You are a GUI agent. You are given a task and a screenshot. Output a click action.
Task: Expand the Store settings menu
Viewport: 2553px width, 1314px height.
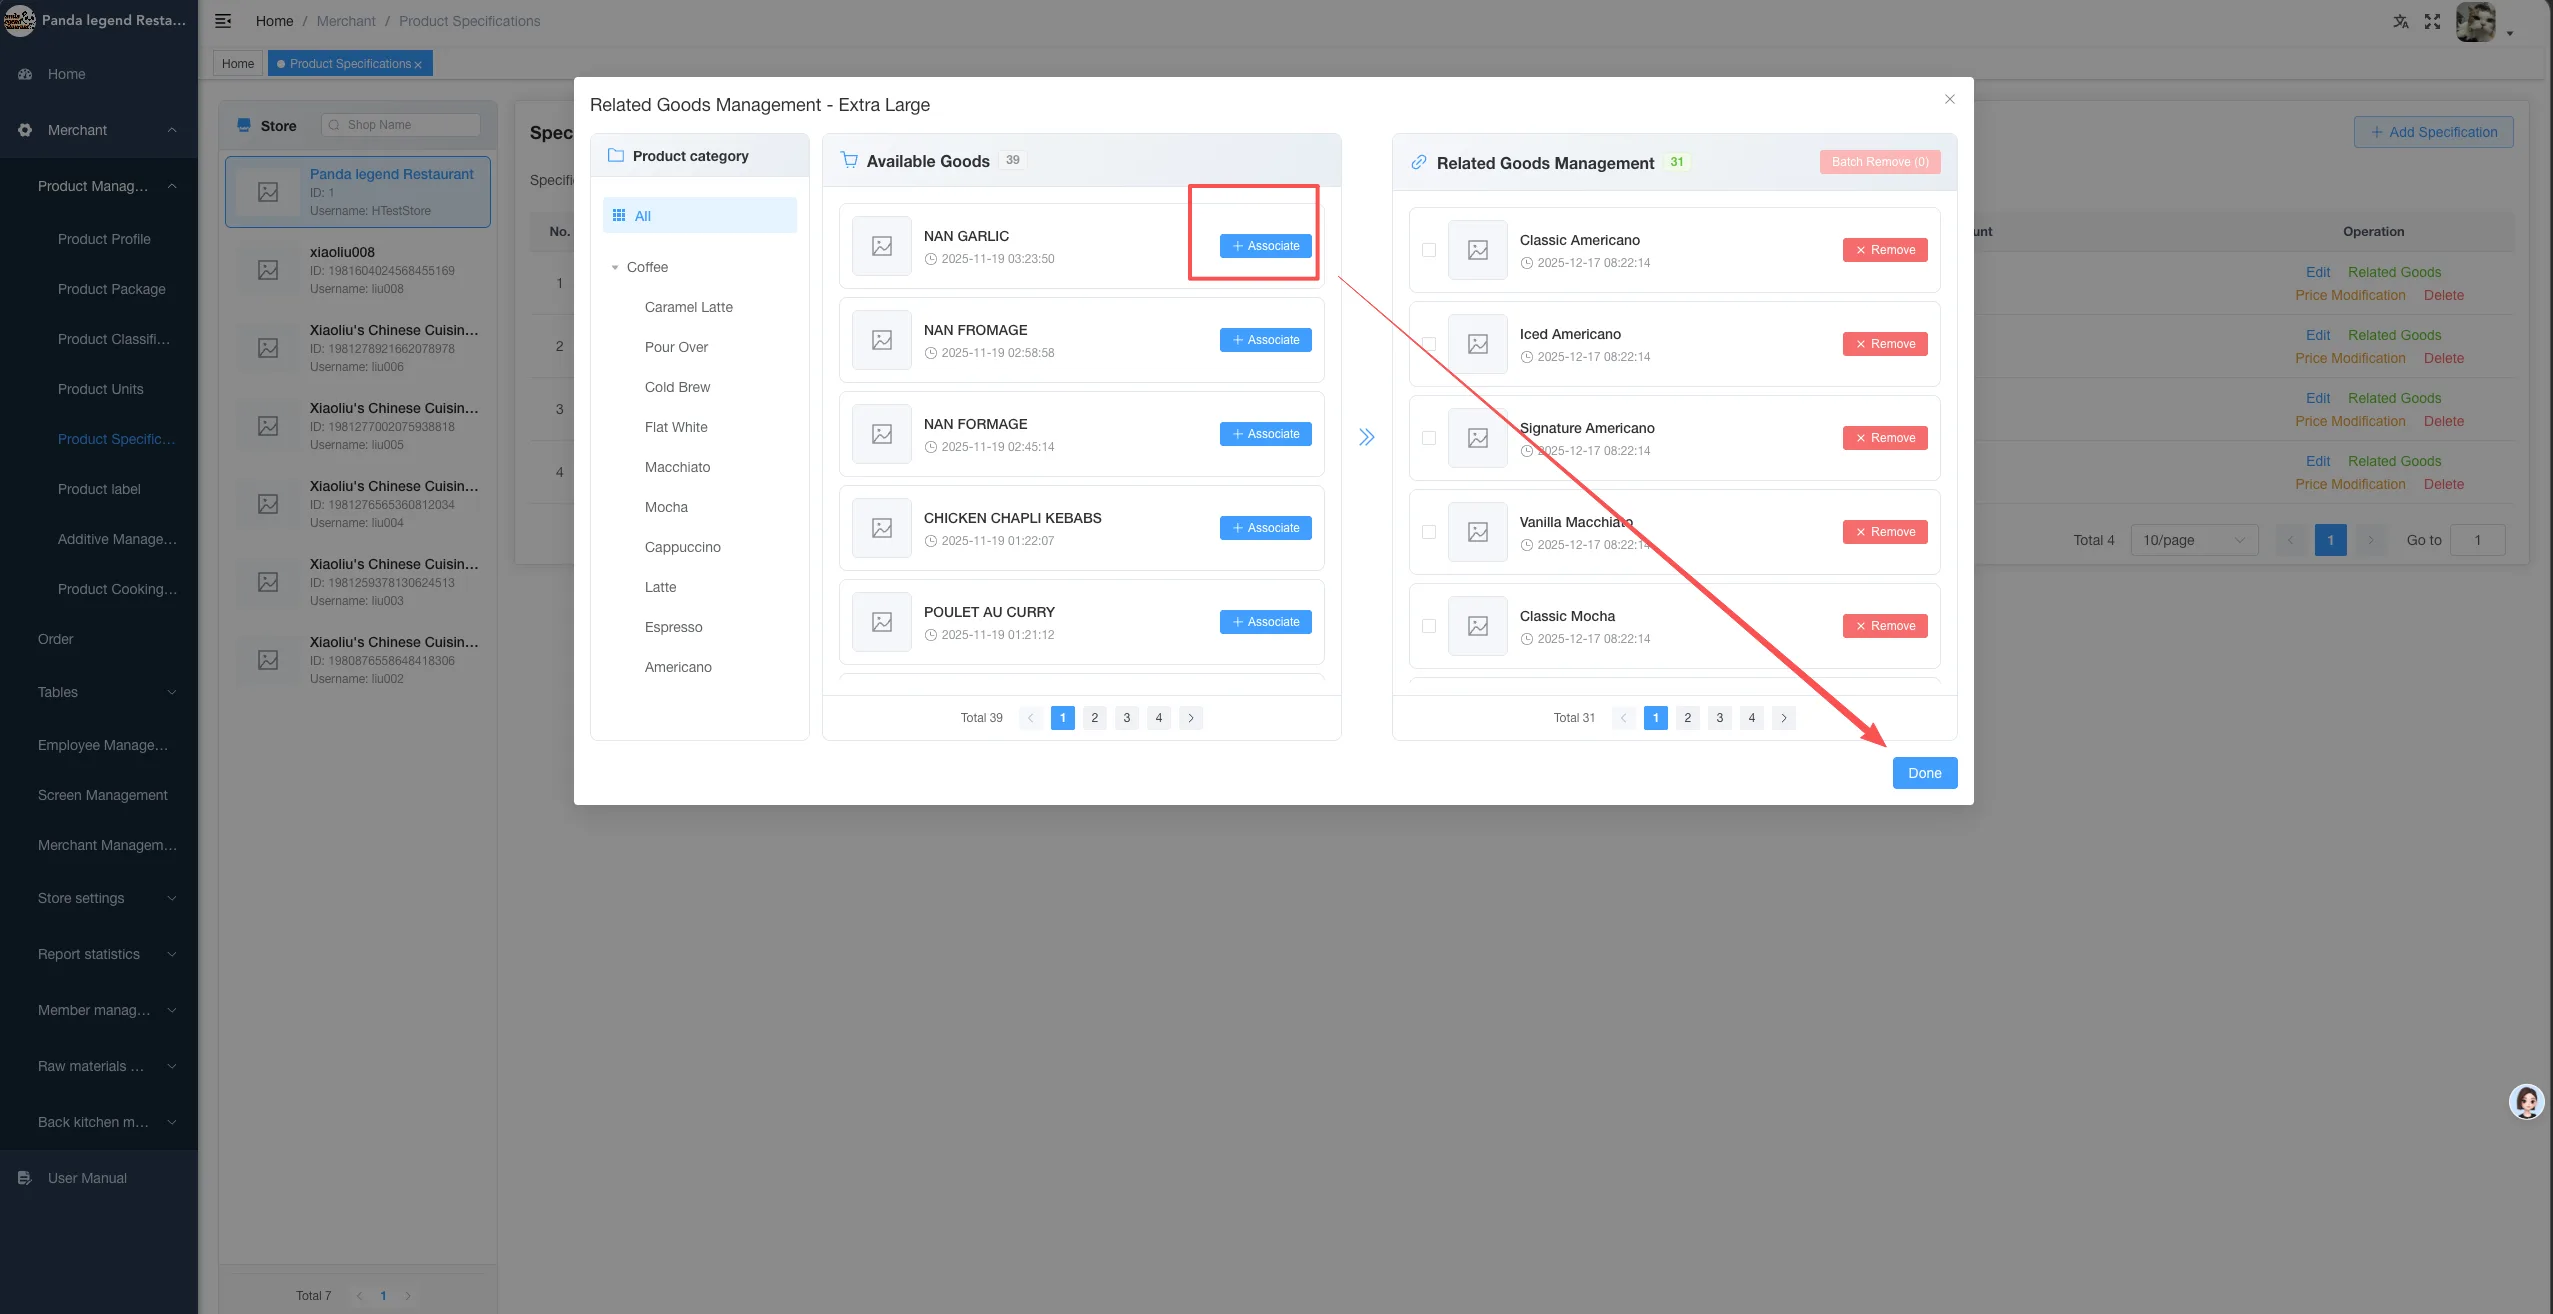click(x=172, y=898)
